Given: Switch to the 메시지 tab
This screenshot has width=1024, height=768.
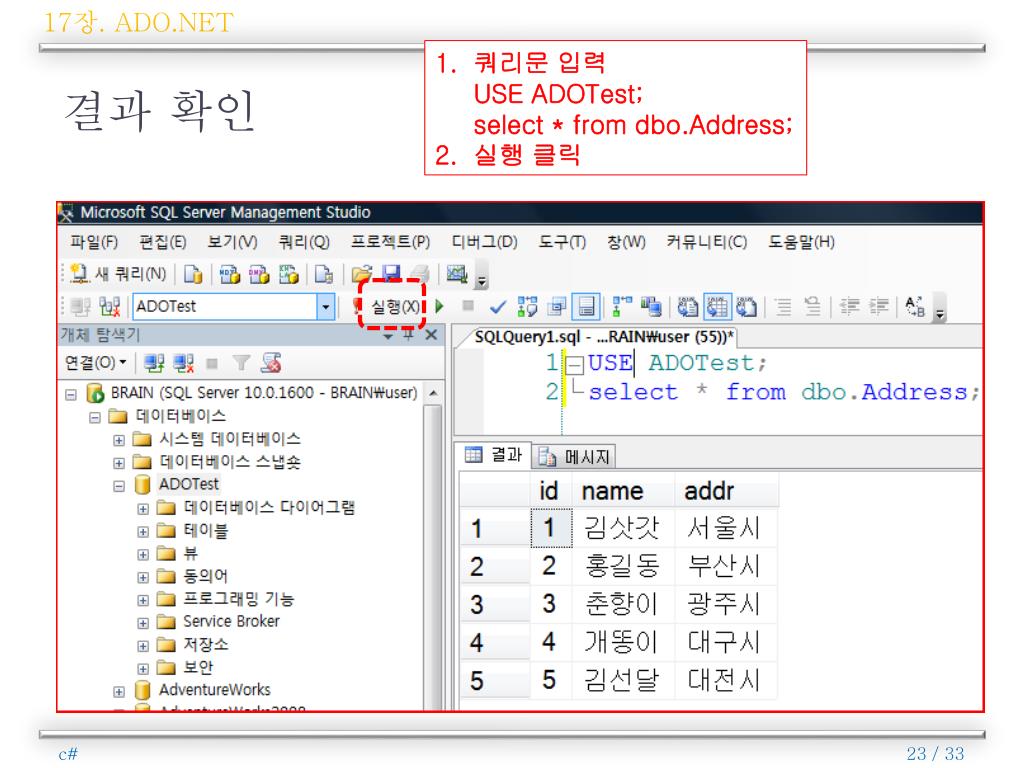Looking at the screenshot, I should coord(575,456).
